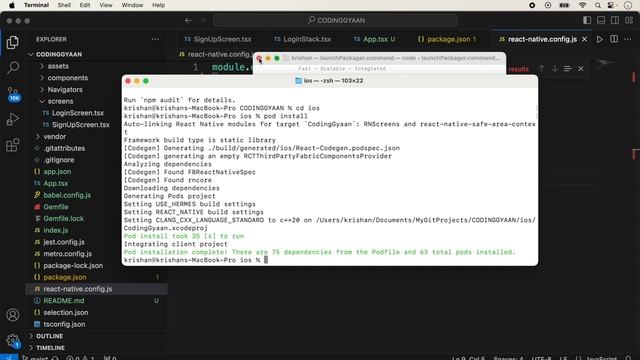The image size is (640, 360).
Task: Click the CODINGGYAAN command center search box
Action: pyautogui.click(x=336, y=20)
